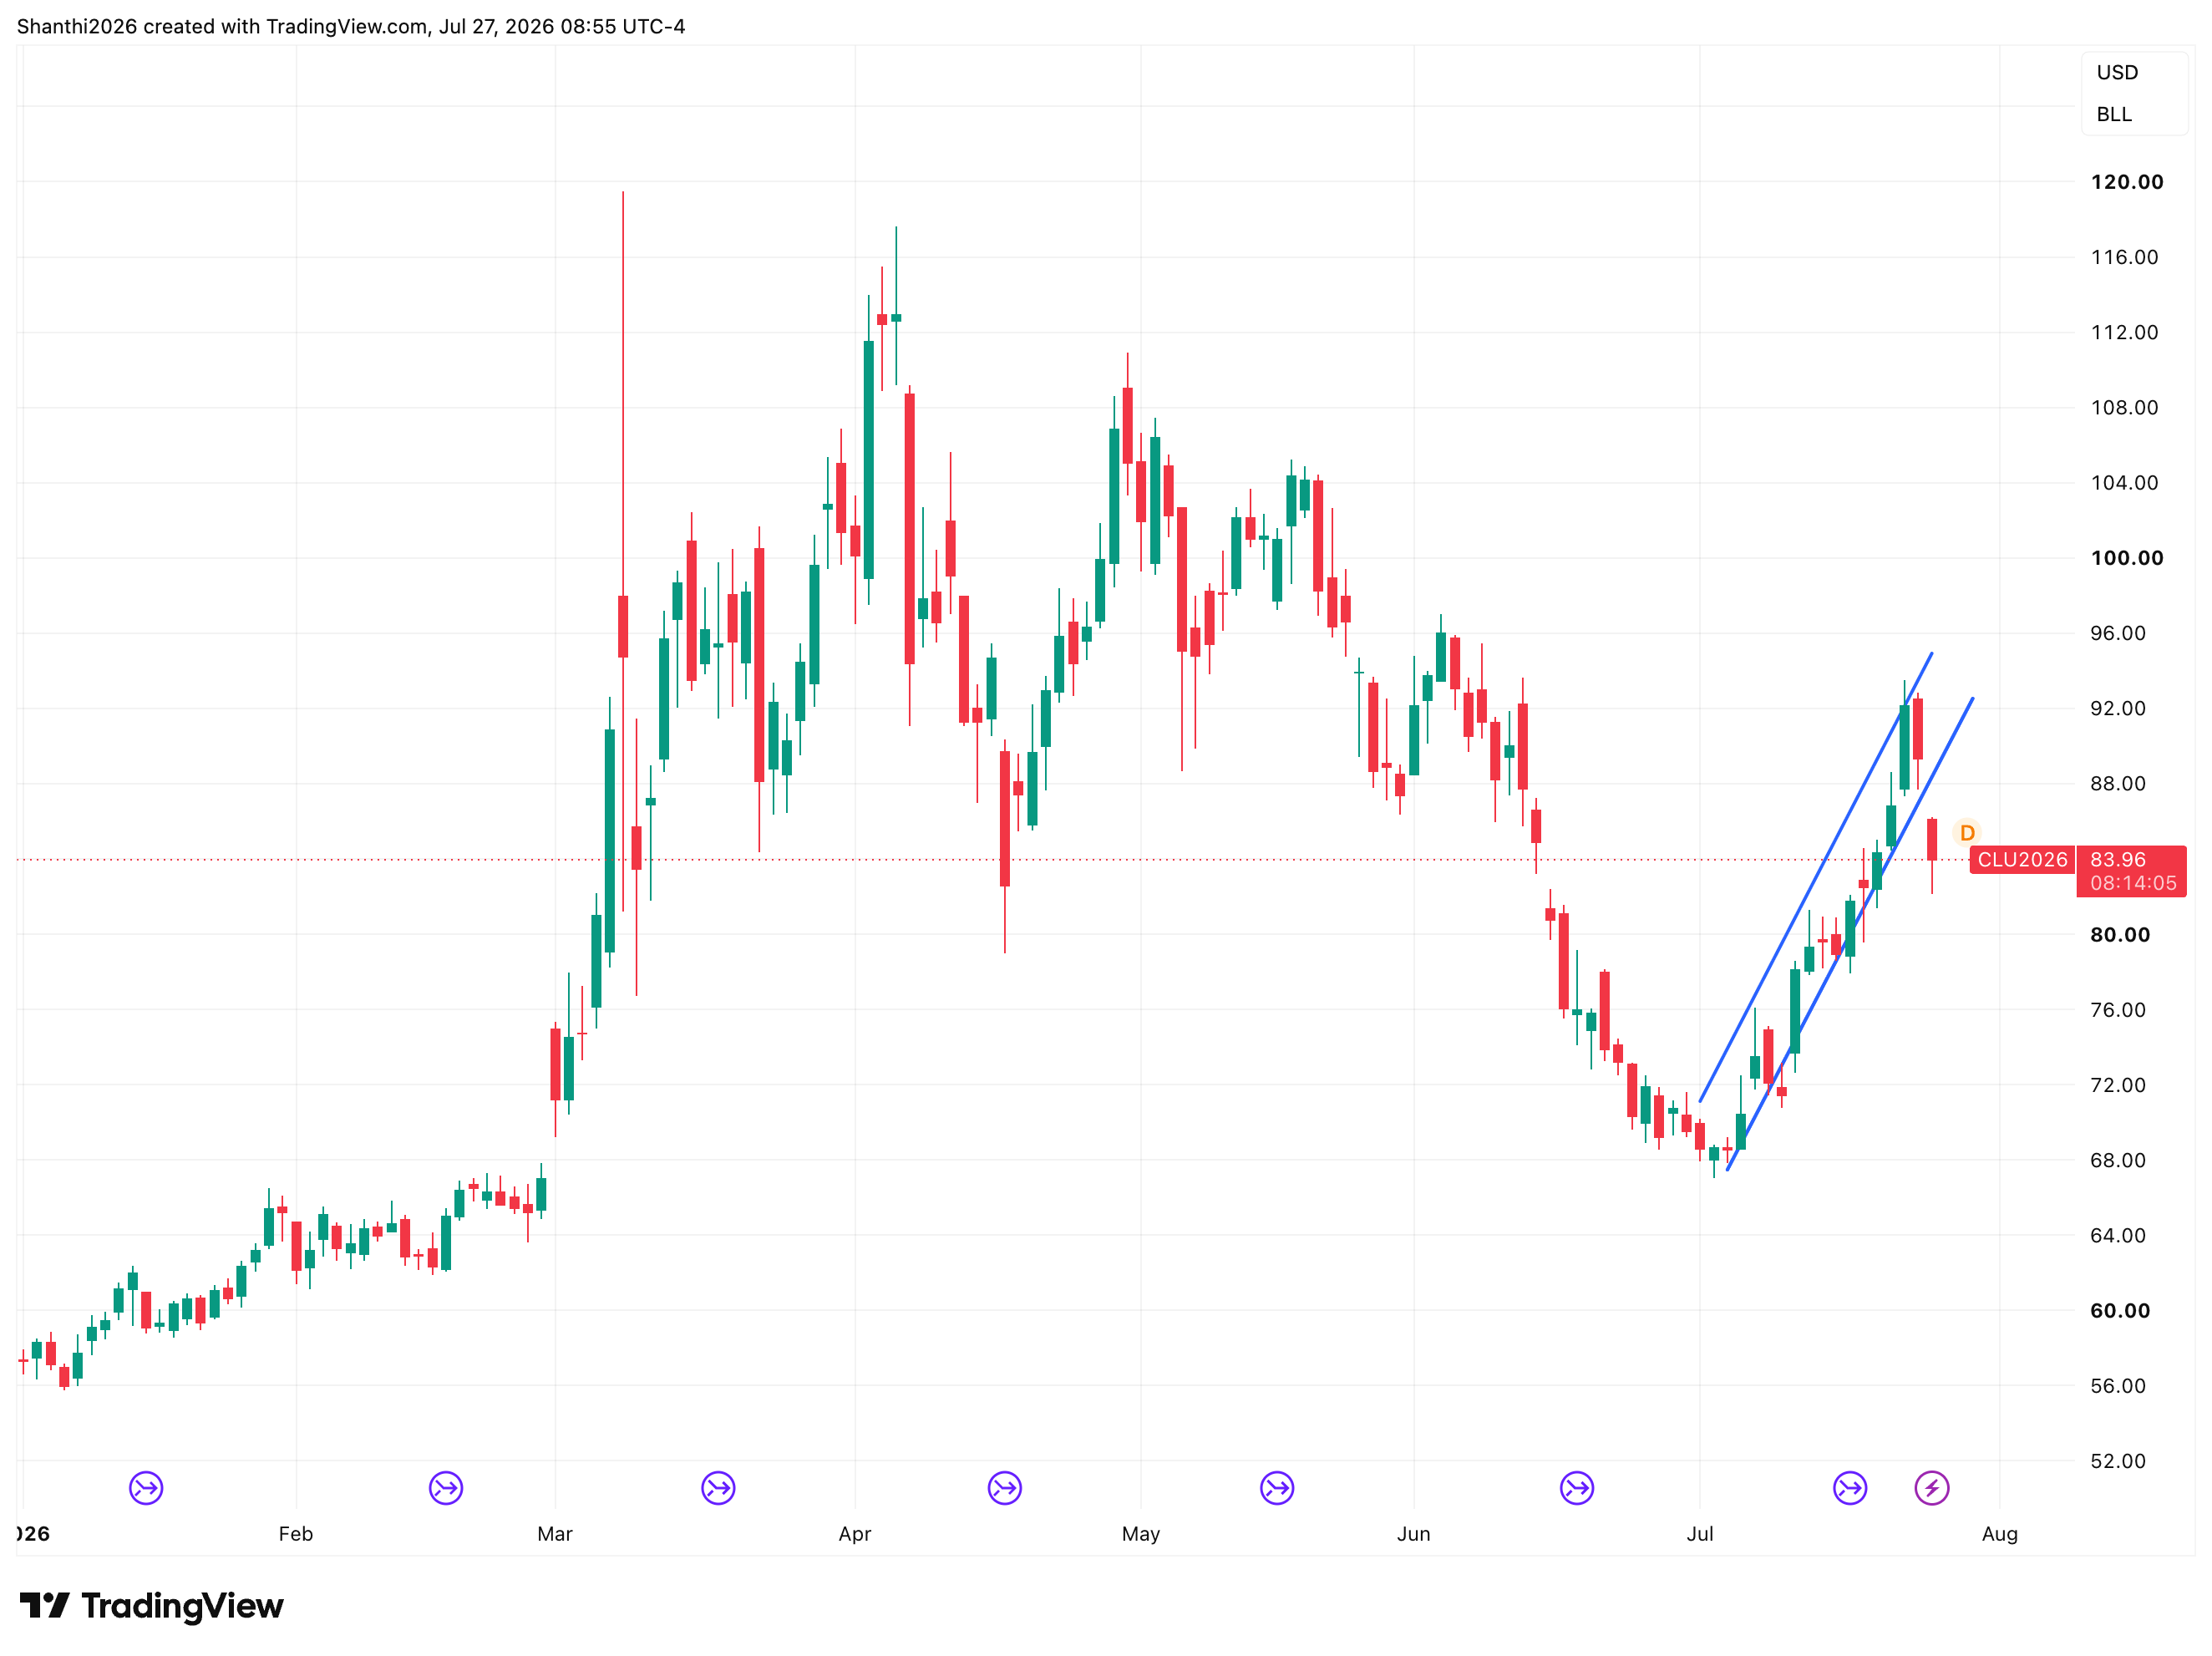Click the 60.00 price axis label

[x=2120, y=1311]
